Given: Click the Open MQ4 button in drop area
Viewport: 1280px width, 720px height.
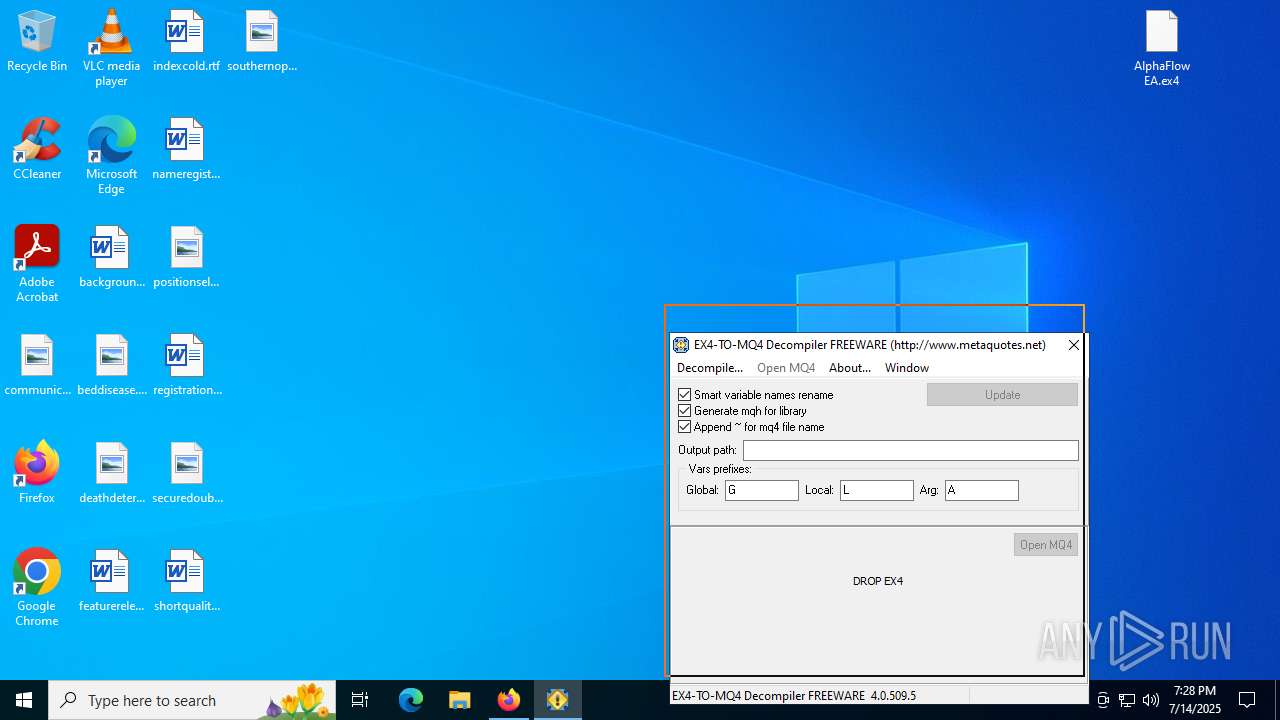Looking at the screenshot, I should point(1046,545).
